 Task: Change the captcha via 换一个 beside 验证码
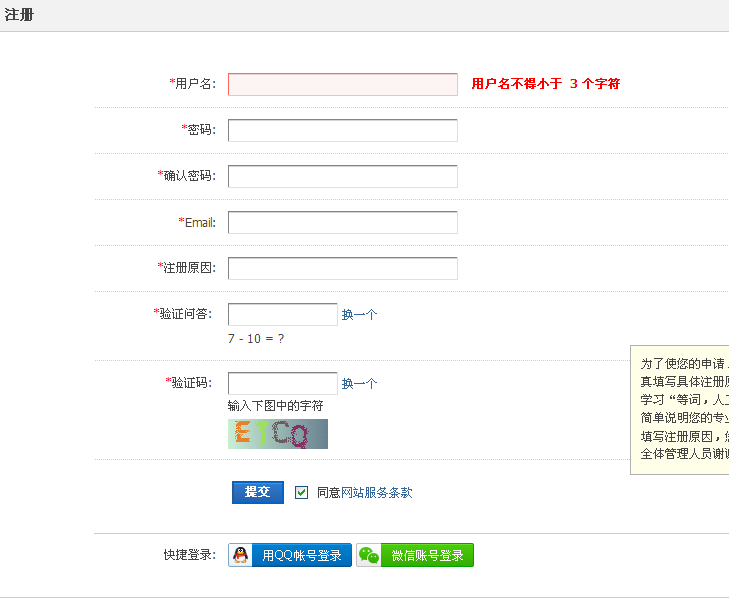[x=359, y=384]
